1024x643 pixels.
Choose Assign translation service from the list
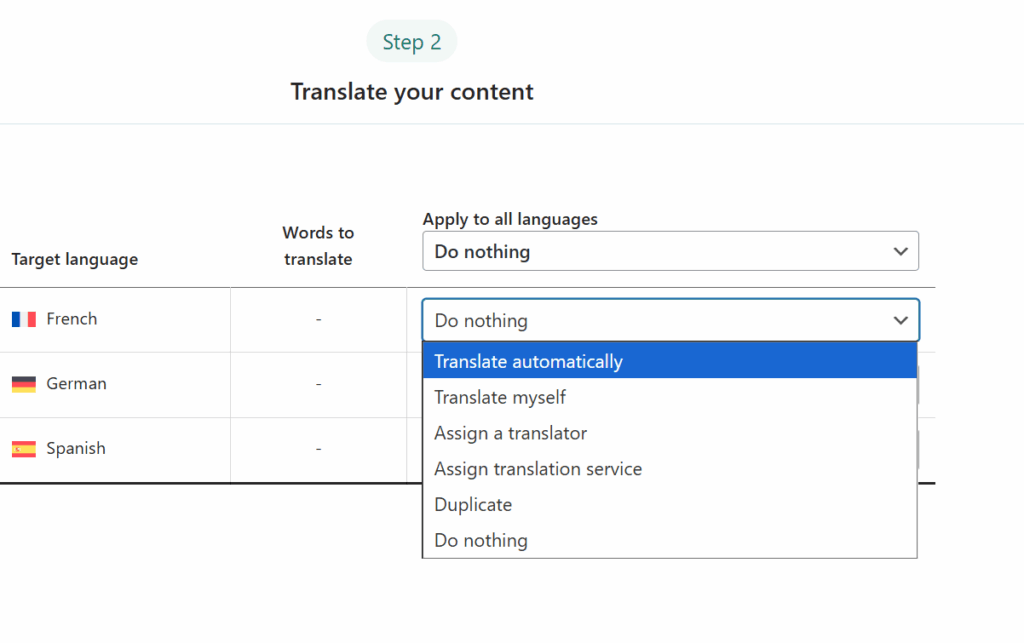(670, 468)
